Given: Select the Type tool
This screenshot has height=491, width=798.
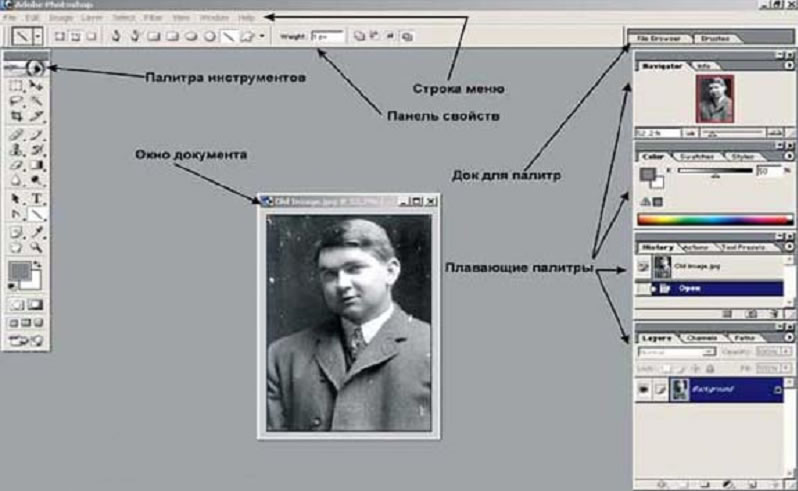Looking at the screenshot, I should [x=36, y=198].
